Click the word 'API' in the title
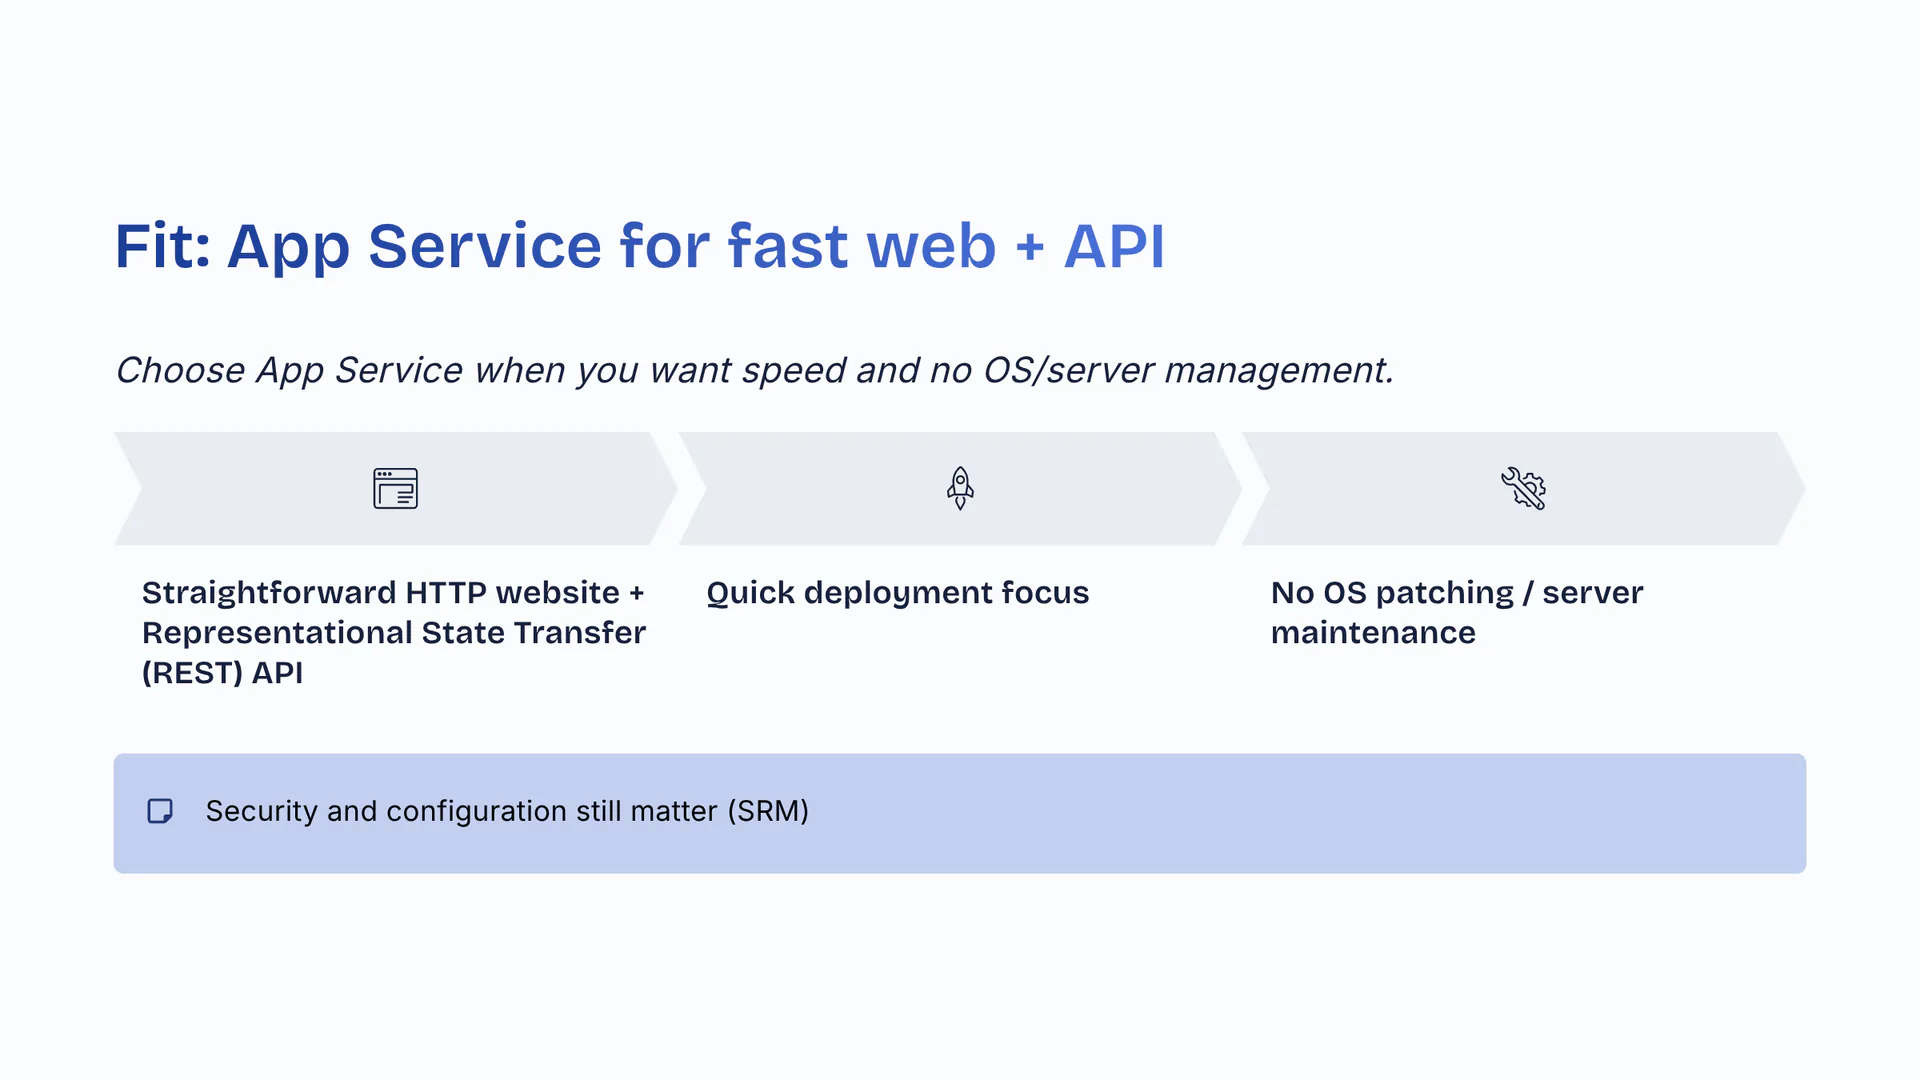This screenshot has height=1080, width=1920. [1114, 246]
